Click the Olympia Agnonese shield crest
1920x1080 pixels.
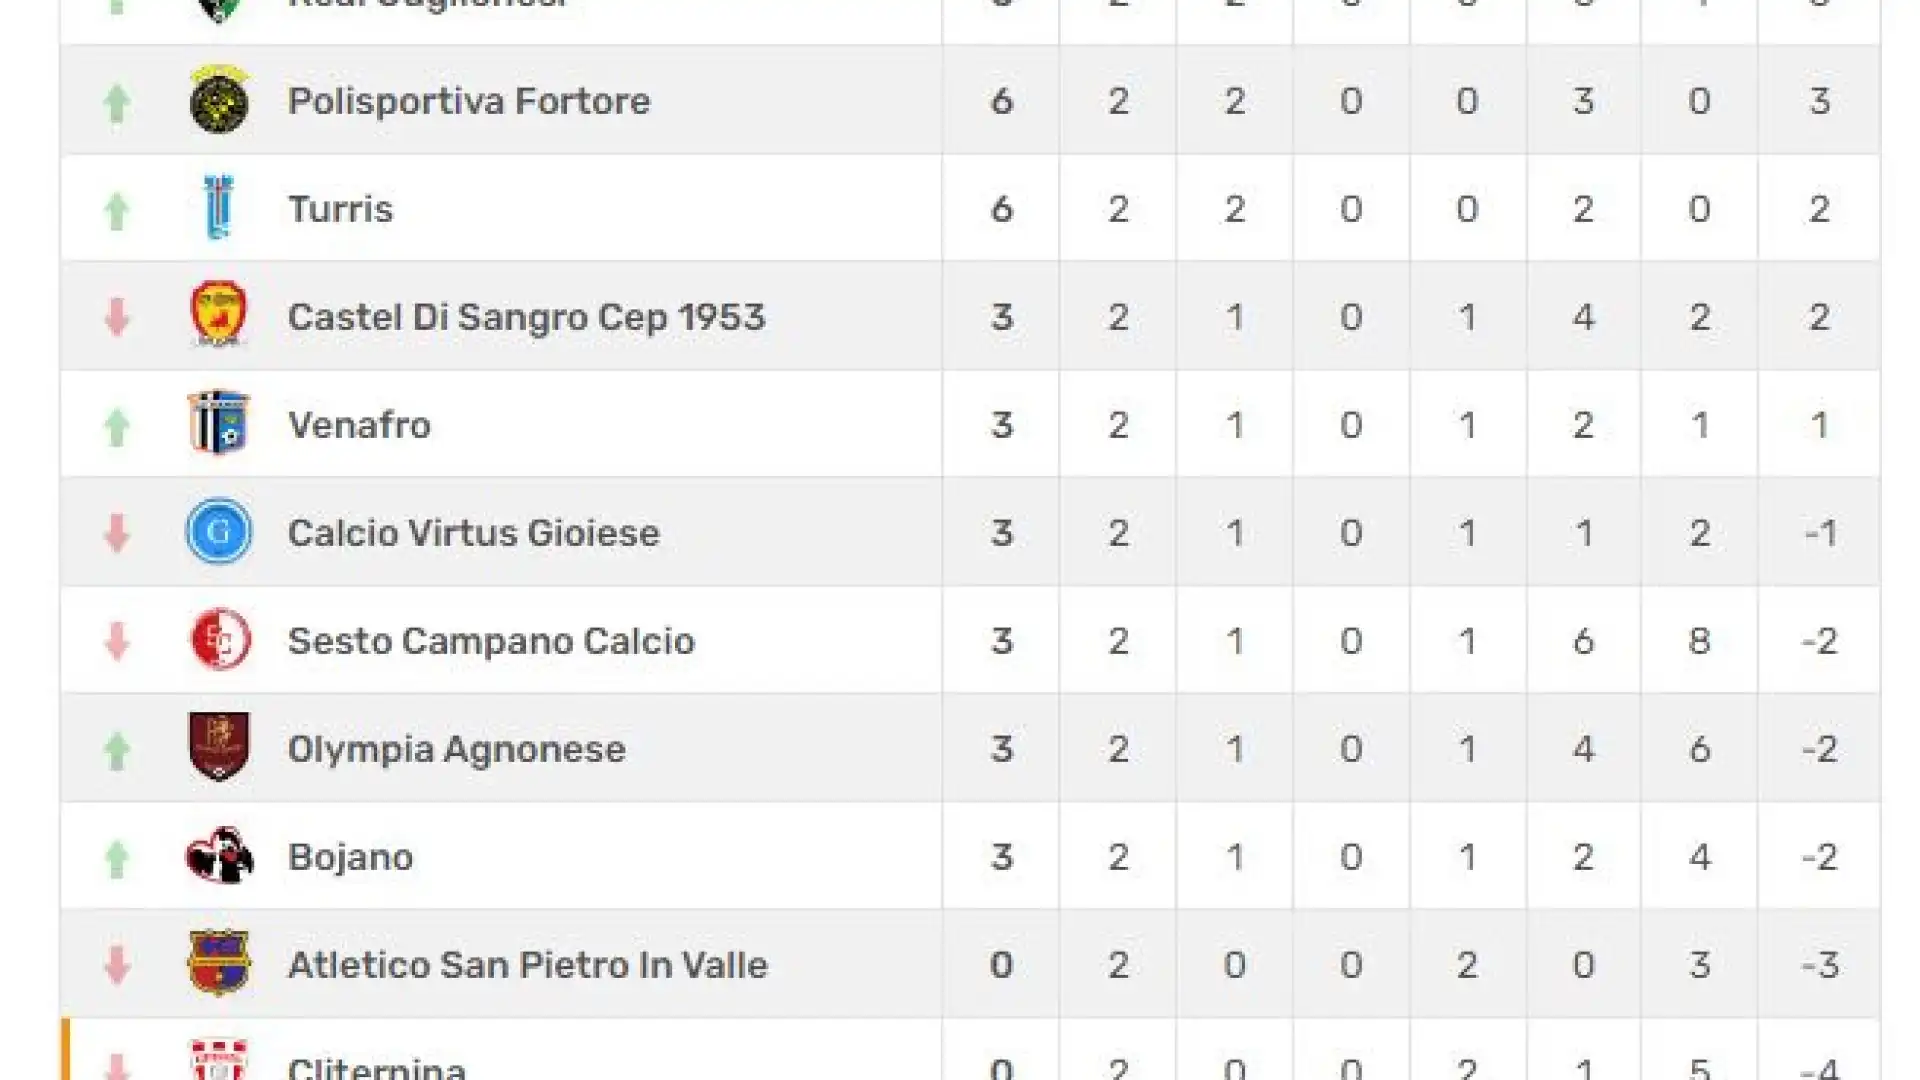pyautogui.click(x=219, y=747)
